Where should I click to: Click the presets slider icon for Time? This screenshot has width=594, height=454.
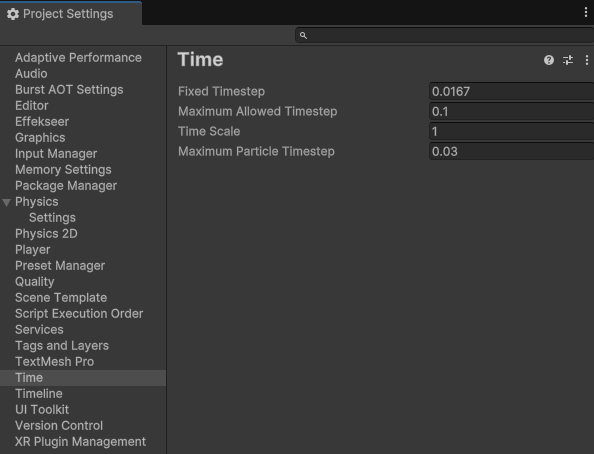click(567, 60)
